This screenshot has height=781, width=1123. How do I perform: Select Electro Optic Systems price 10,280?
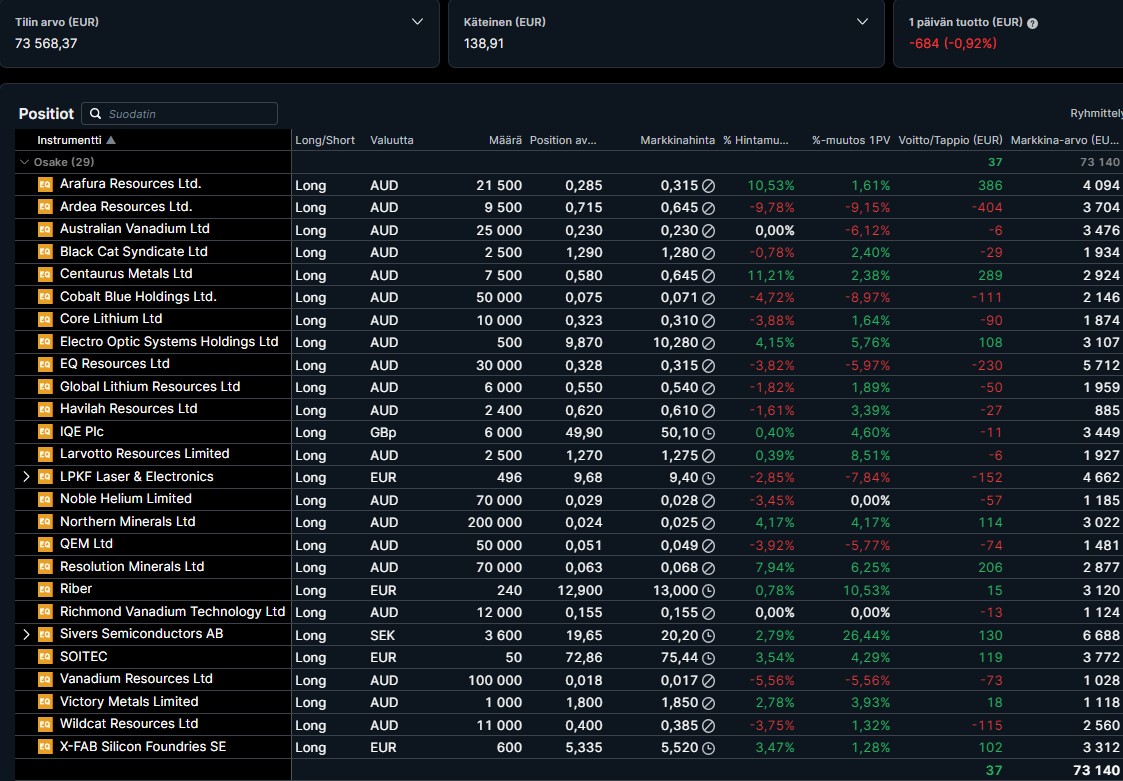click(x=675, y=343)
